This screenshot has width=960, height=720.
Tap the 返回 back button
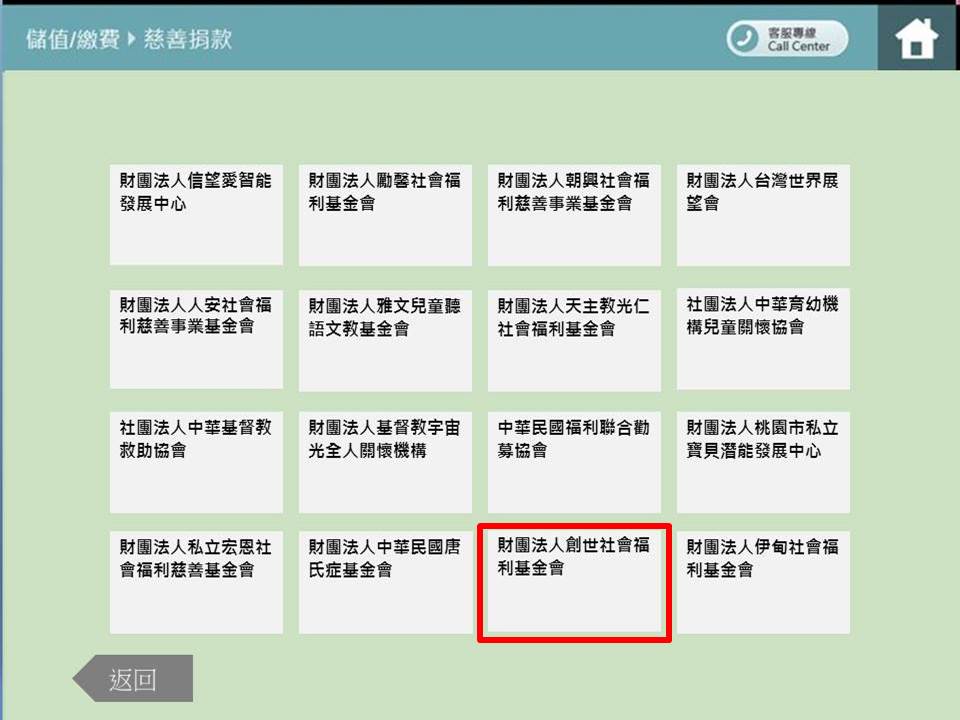click(133, 678)
